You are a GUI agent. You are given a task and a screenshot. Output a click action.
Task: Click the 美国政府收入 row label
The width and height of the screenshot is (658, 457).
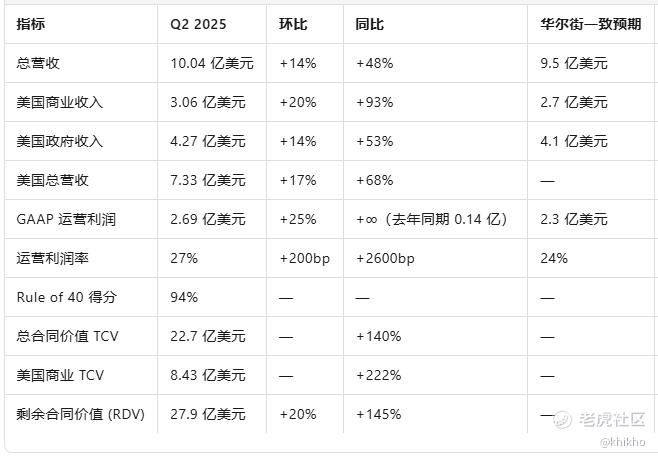pyautogui.click(x=59, y=141)
